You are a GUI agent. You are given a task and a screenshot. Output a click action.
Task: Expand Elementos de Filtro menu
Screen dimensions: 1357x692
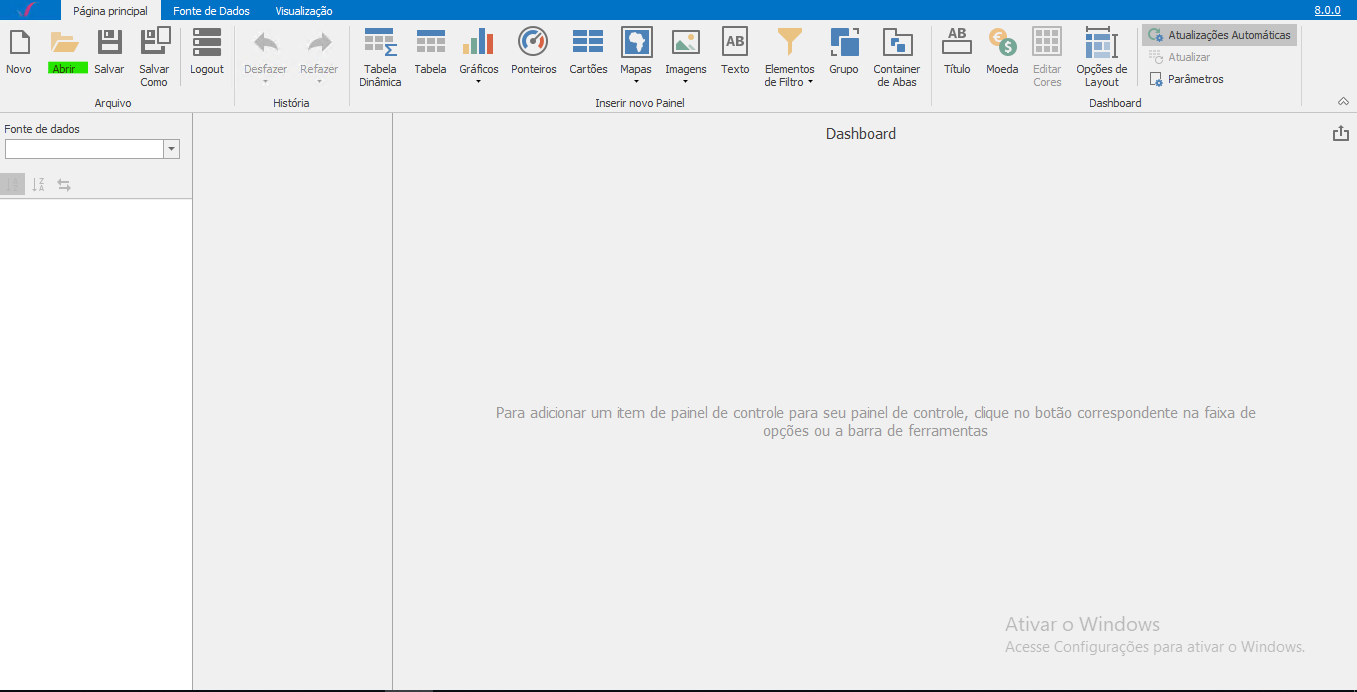pos(789,57)
